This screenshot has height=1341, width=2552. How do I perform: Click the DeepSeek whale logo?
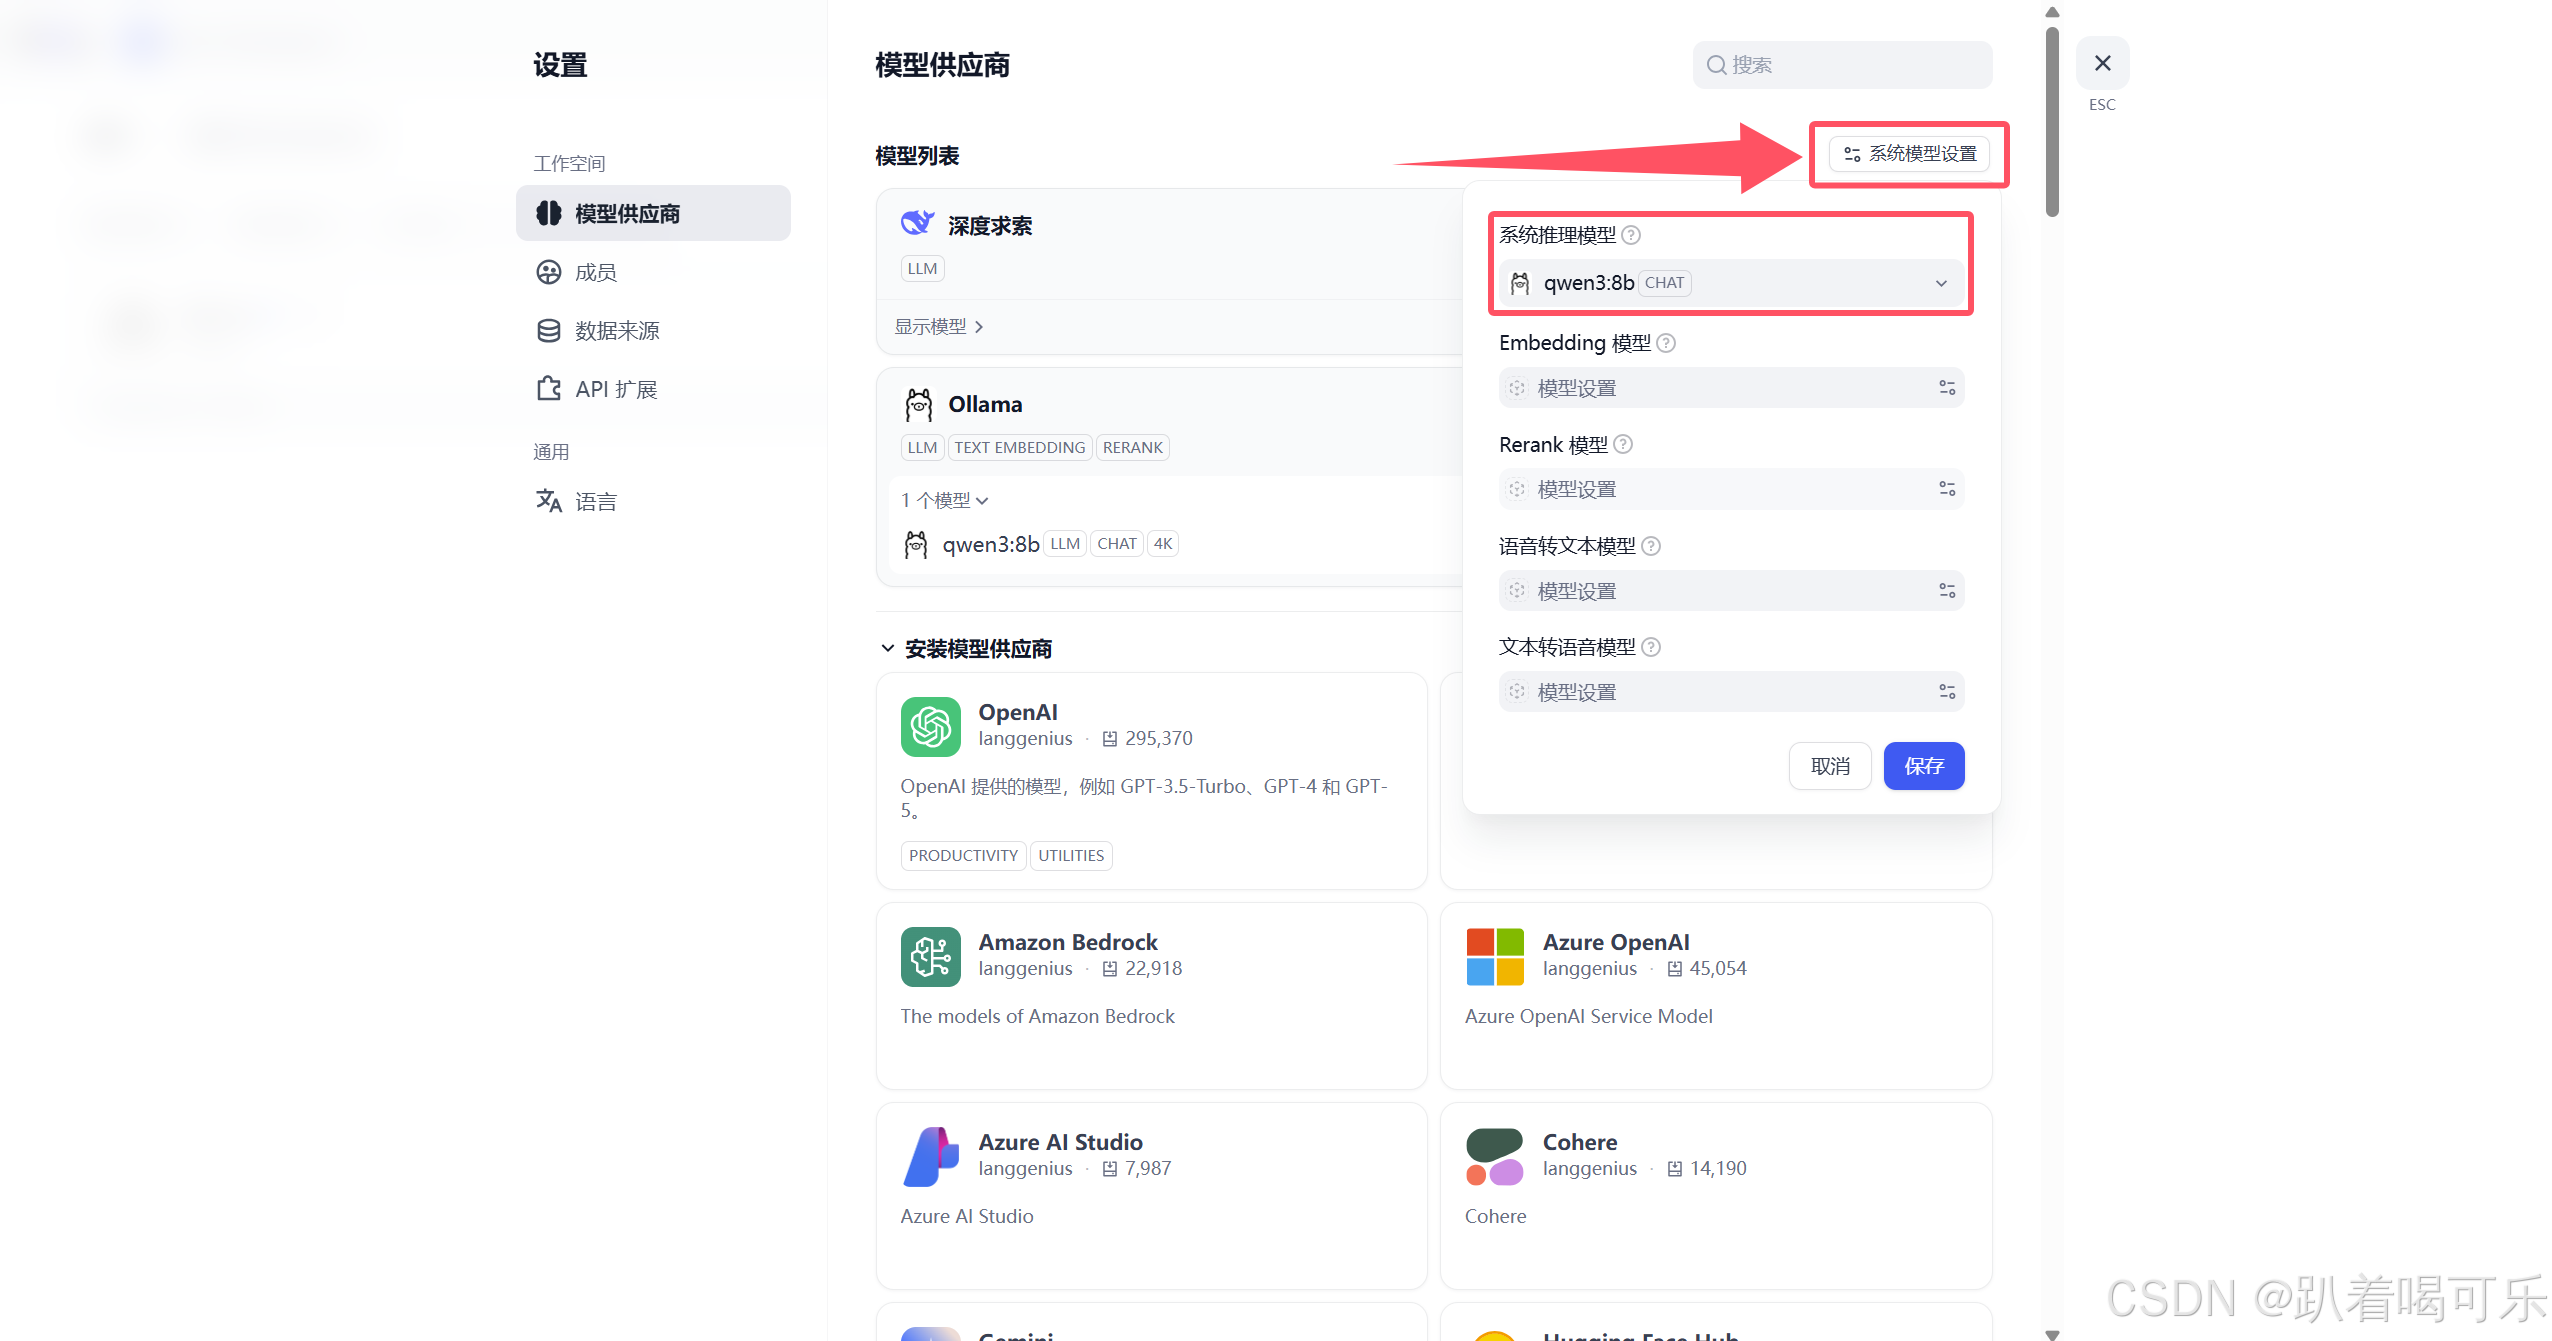coord(917,223)
